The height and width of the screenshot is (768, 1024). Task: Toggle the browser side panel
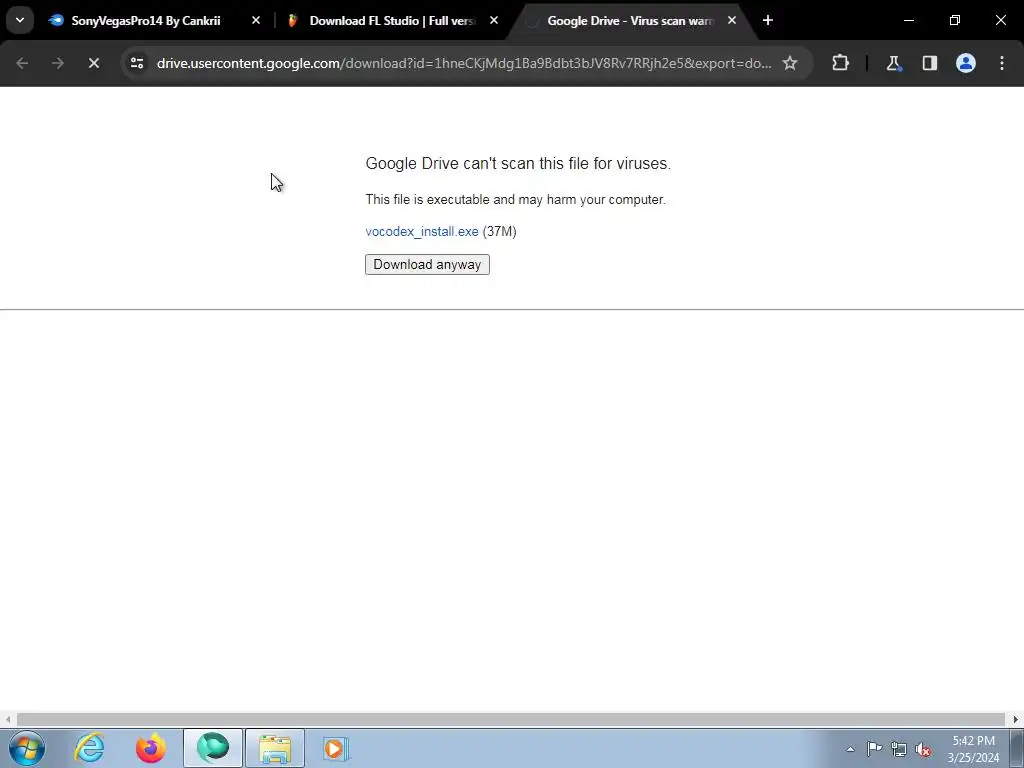pyautogui.click(x=929, y=63)
